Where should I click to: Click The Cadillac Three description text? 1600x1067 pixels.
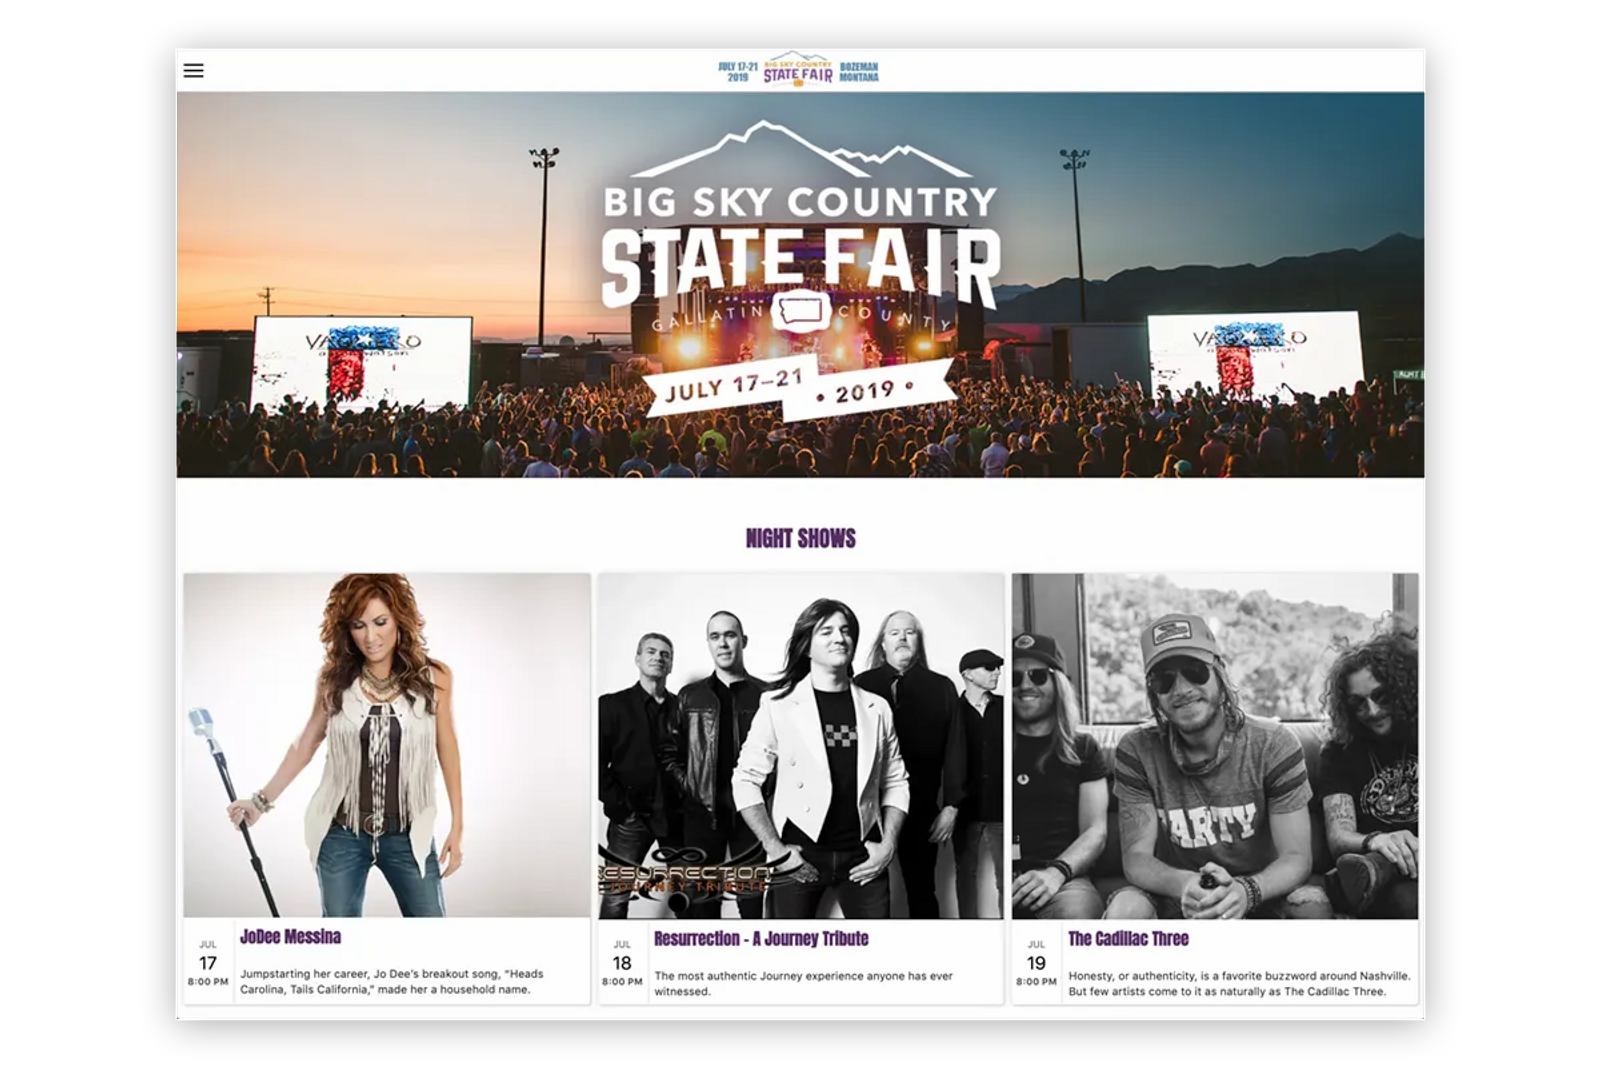click(1240, 983)
